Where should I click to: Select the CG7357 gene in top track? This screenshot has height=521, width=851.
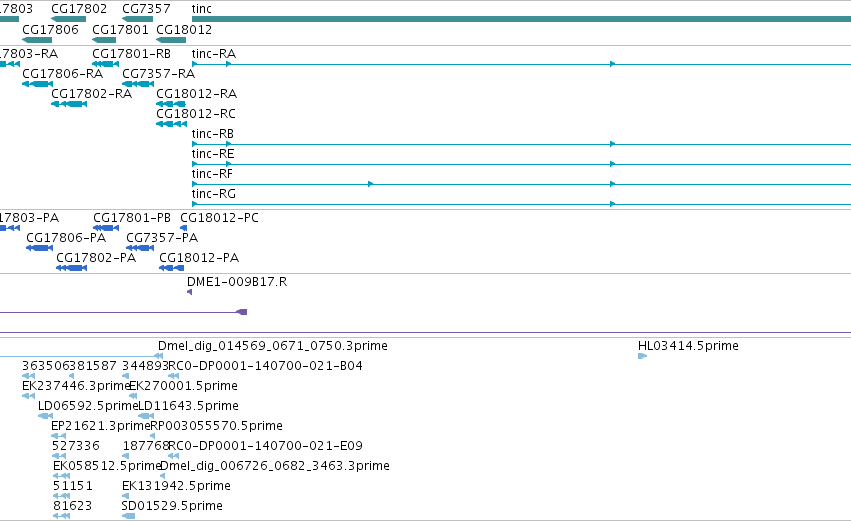click(x=146, y=9)
